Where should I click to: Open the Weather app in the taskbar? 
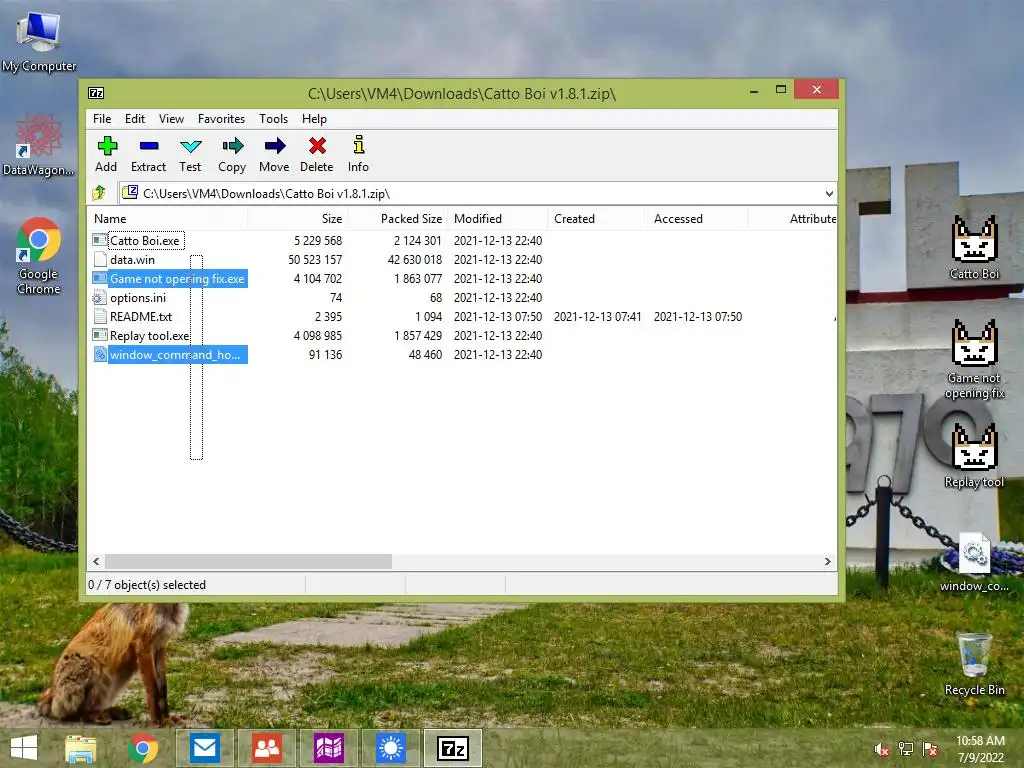point(391,748)
